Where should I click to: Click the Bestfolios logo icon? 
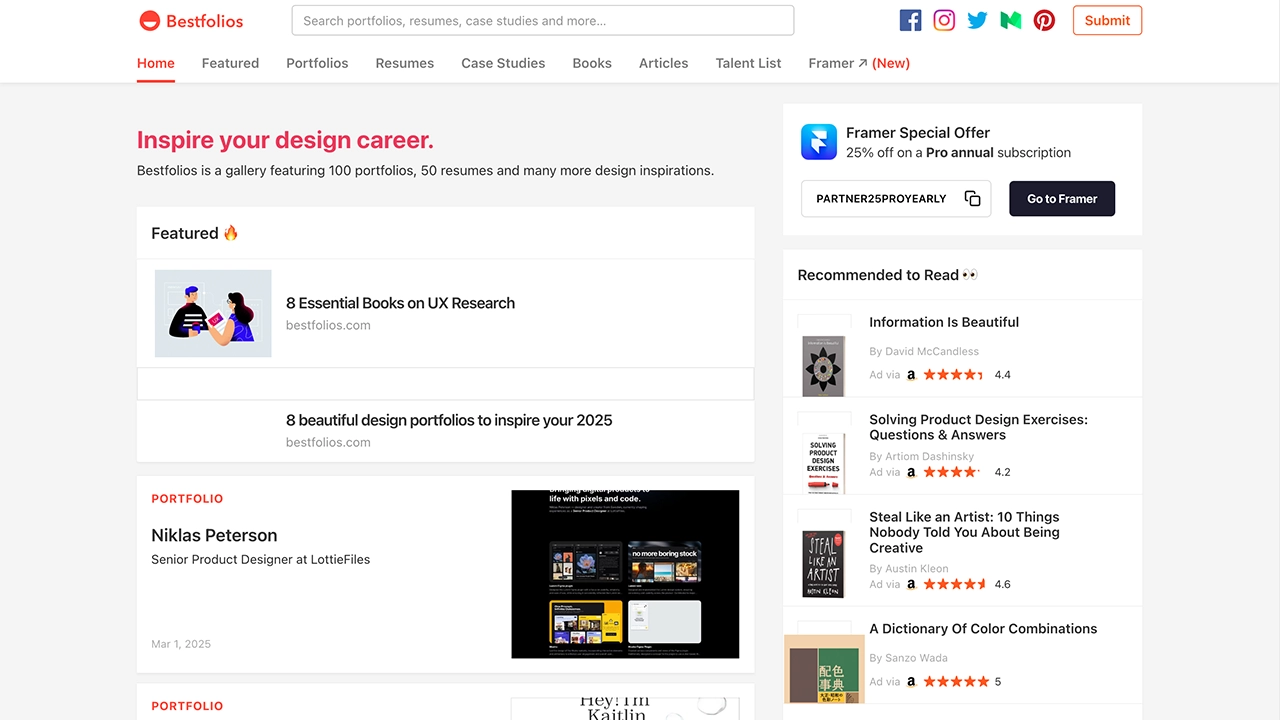click(x=149, y=20)
